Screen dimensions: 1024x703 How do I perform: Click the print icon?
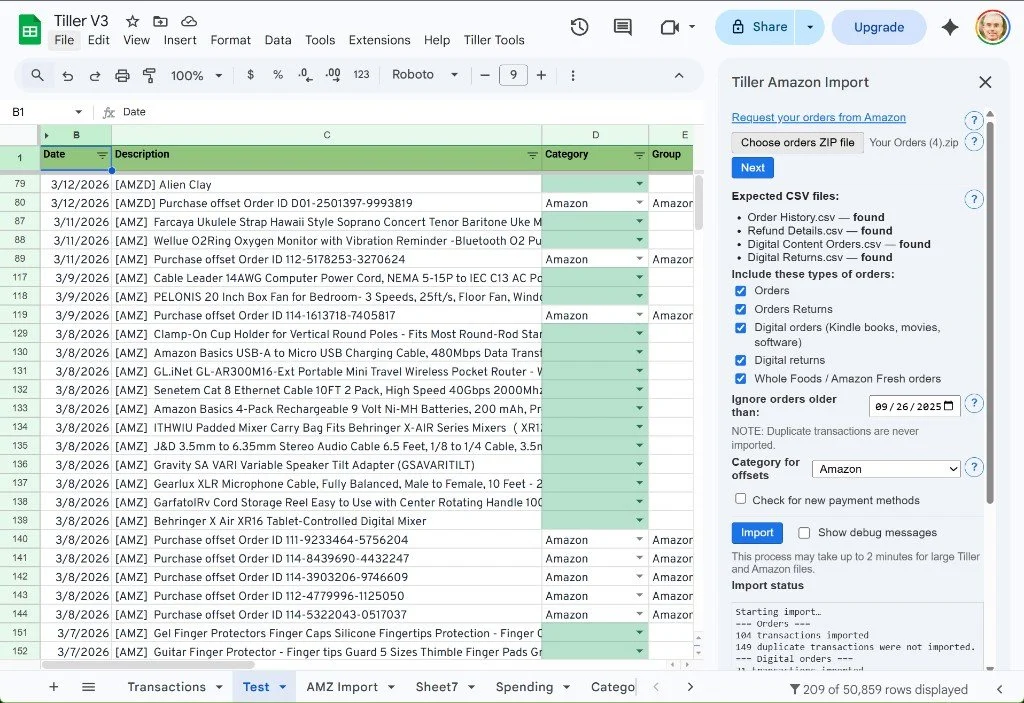pyautogui.click(x=122, y=76)
